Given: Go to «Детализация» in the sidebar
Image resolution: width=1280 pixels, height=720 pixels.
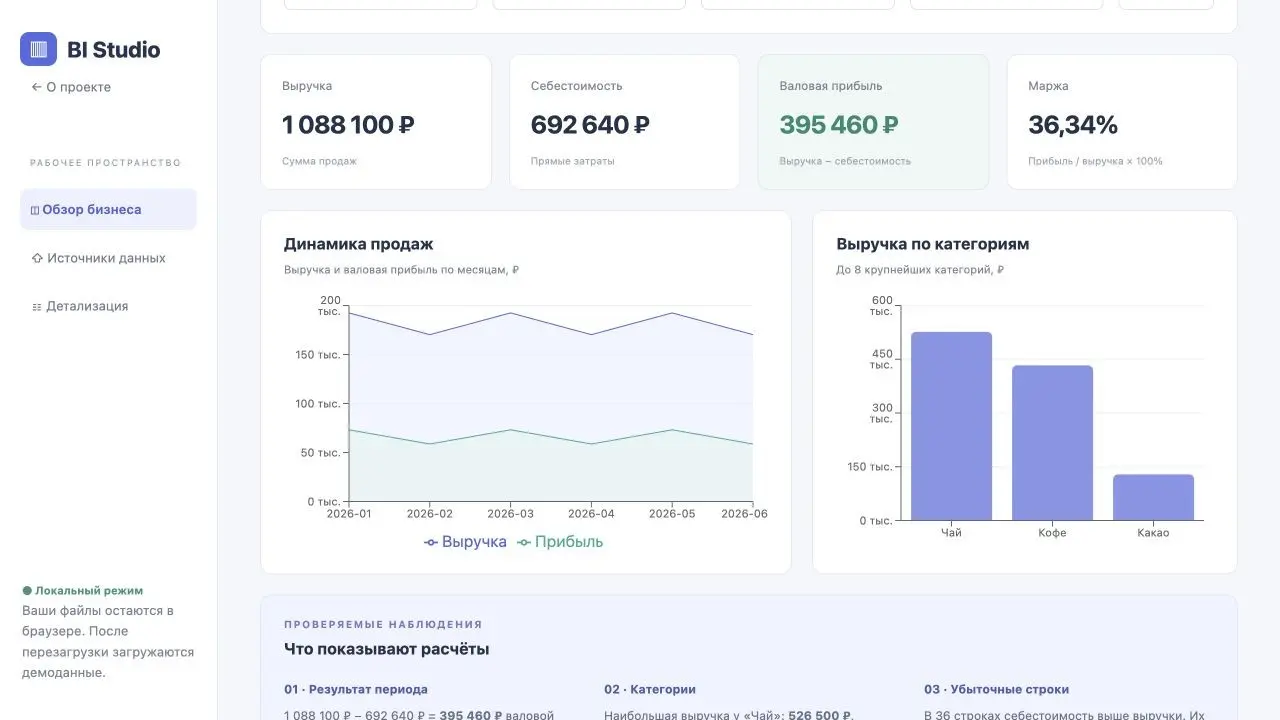Looking at the screenshot, I should pyautogui.click(x=108, y=306).
